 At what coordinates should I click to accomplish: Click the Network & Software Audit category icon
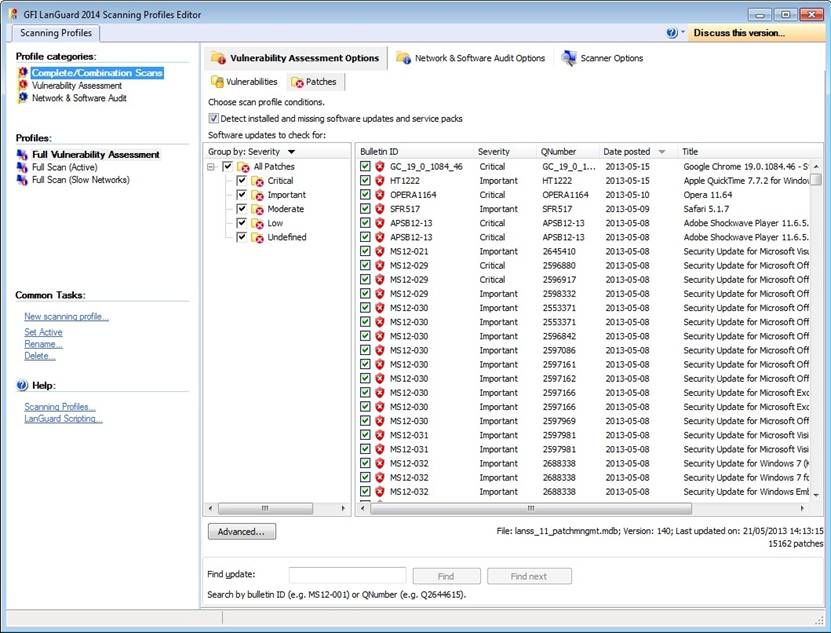(x=22, y=98)
